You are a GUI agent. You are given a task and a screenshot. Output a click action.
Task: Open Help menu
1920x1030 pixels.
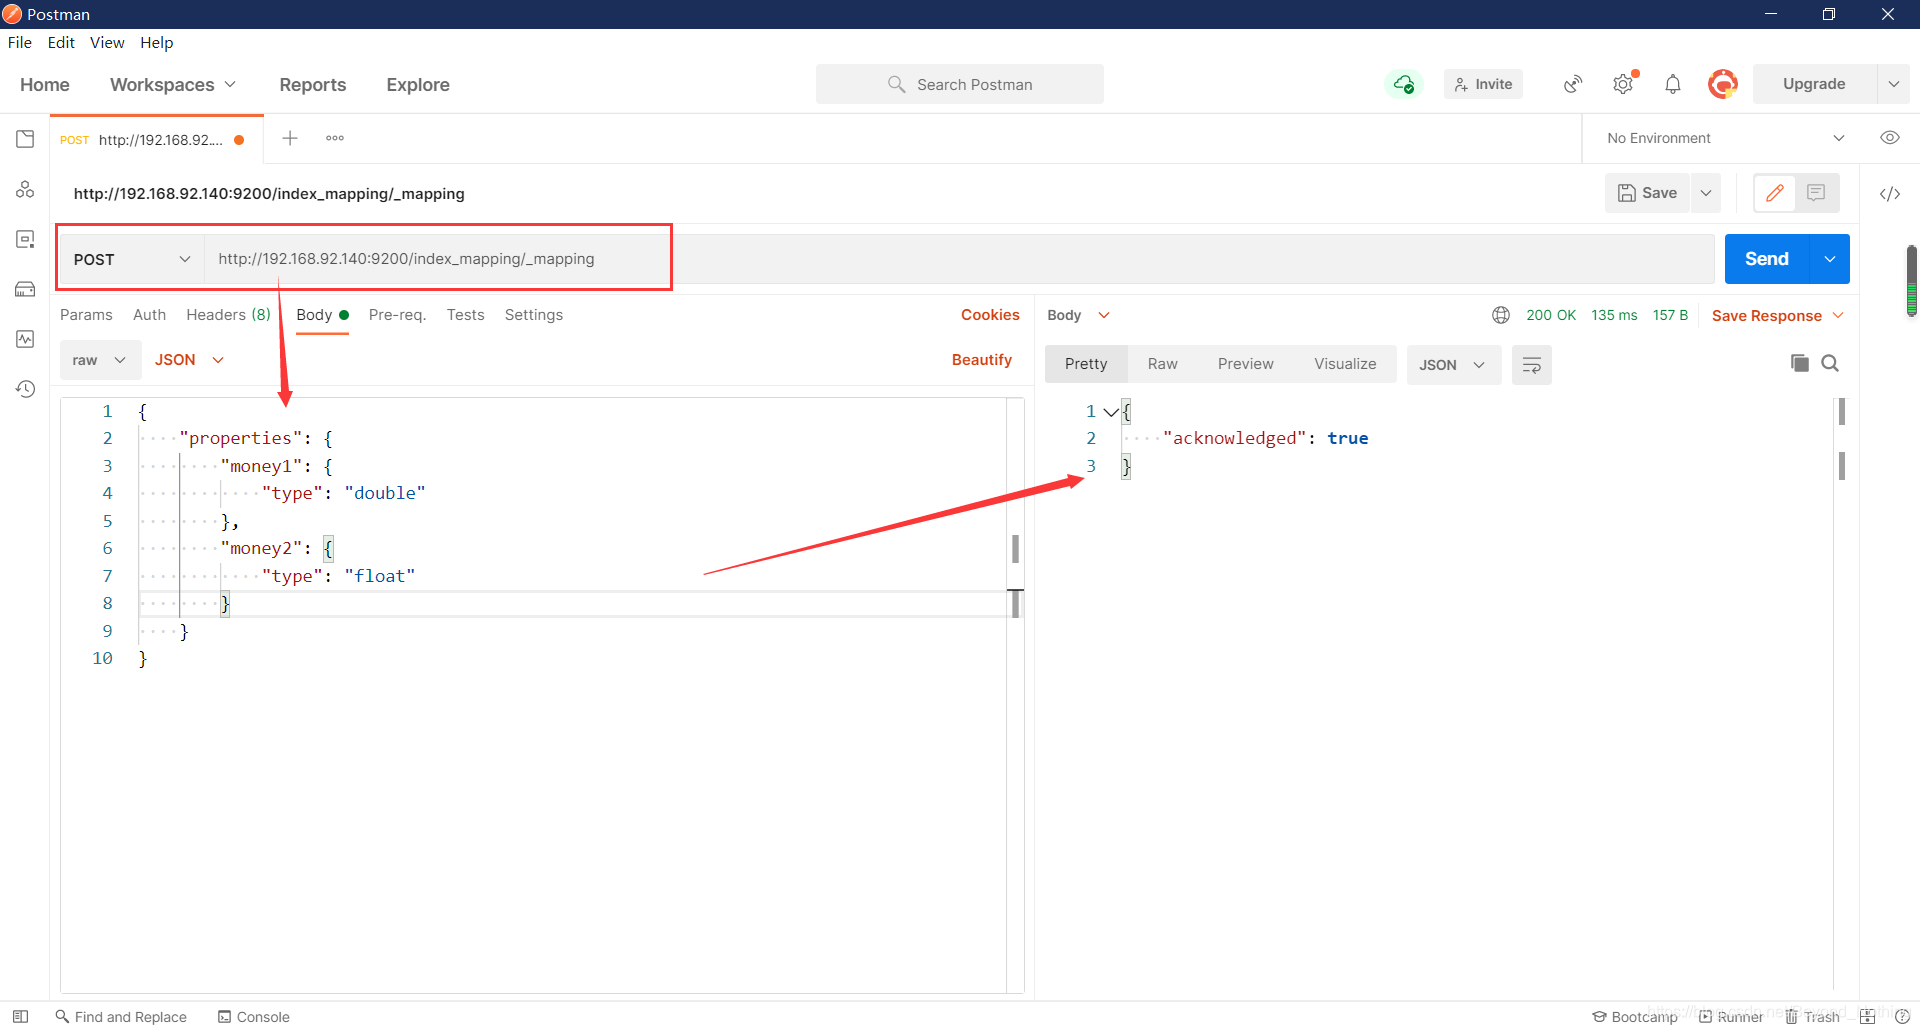[157, 42]
